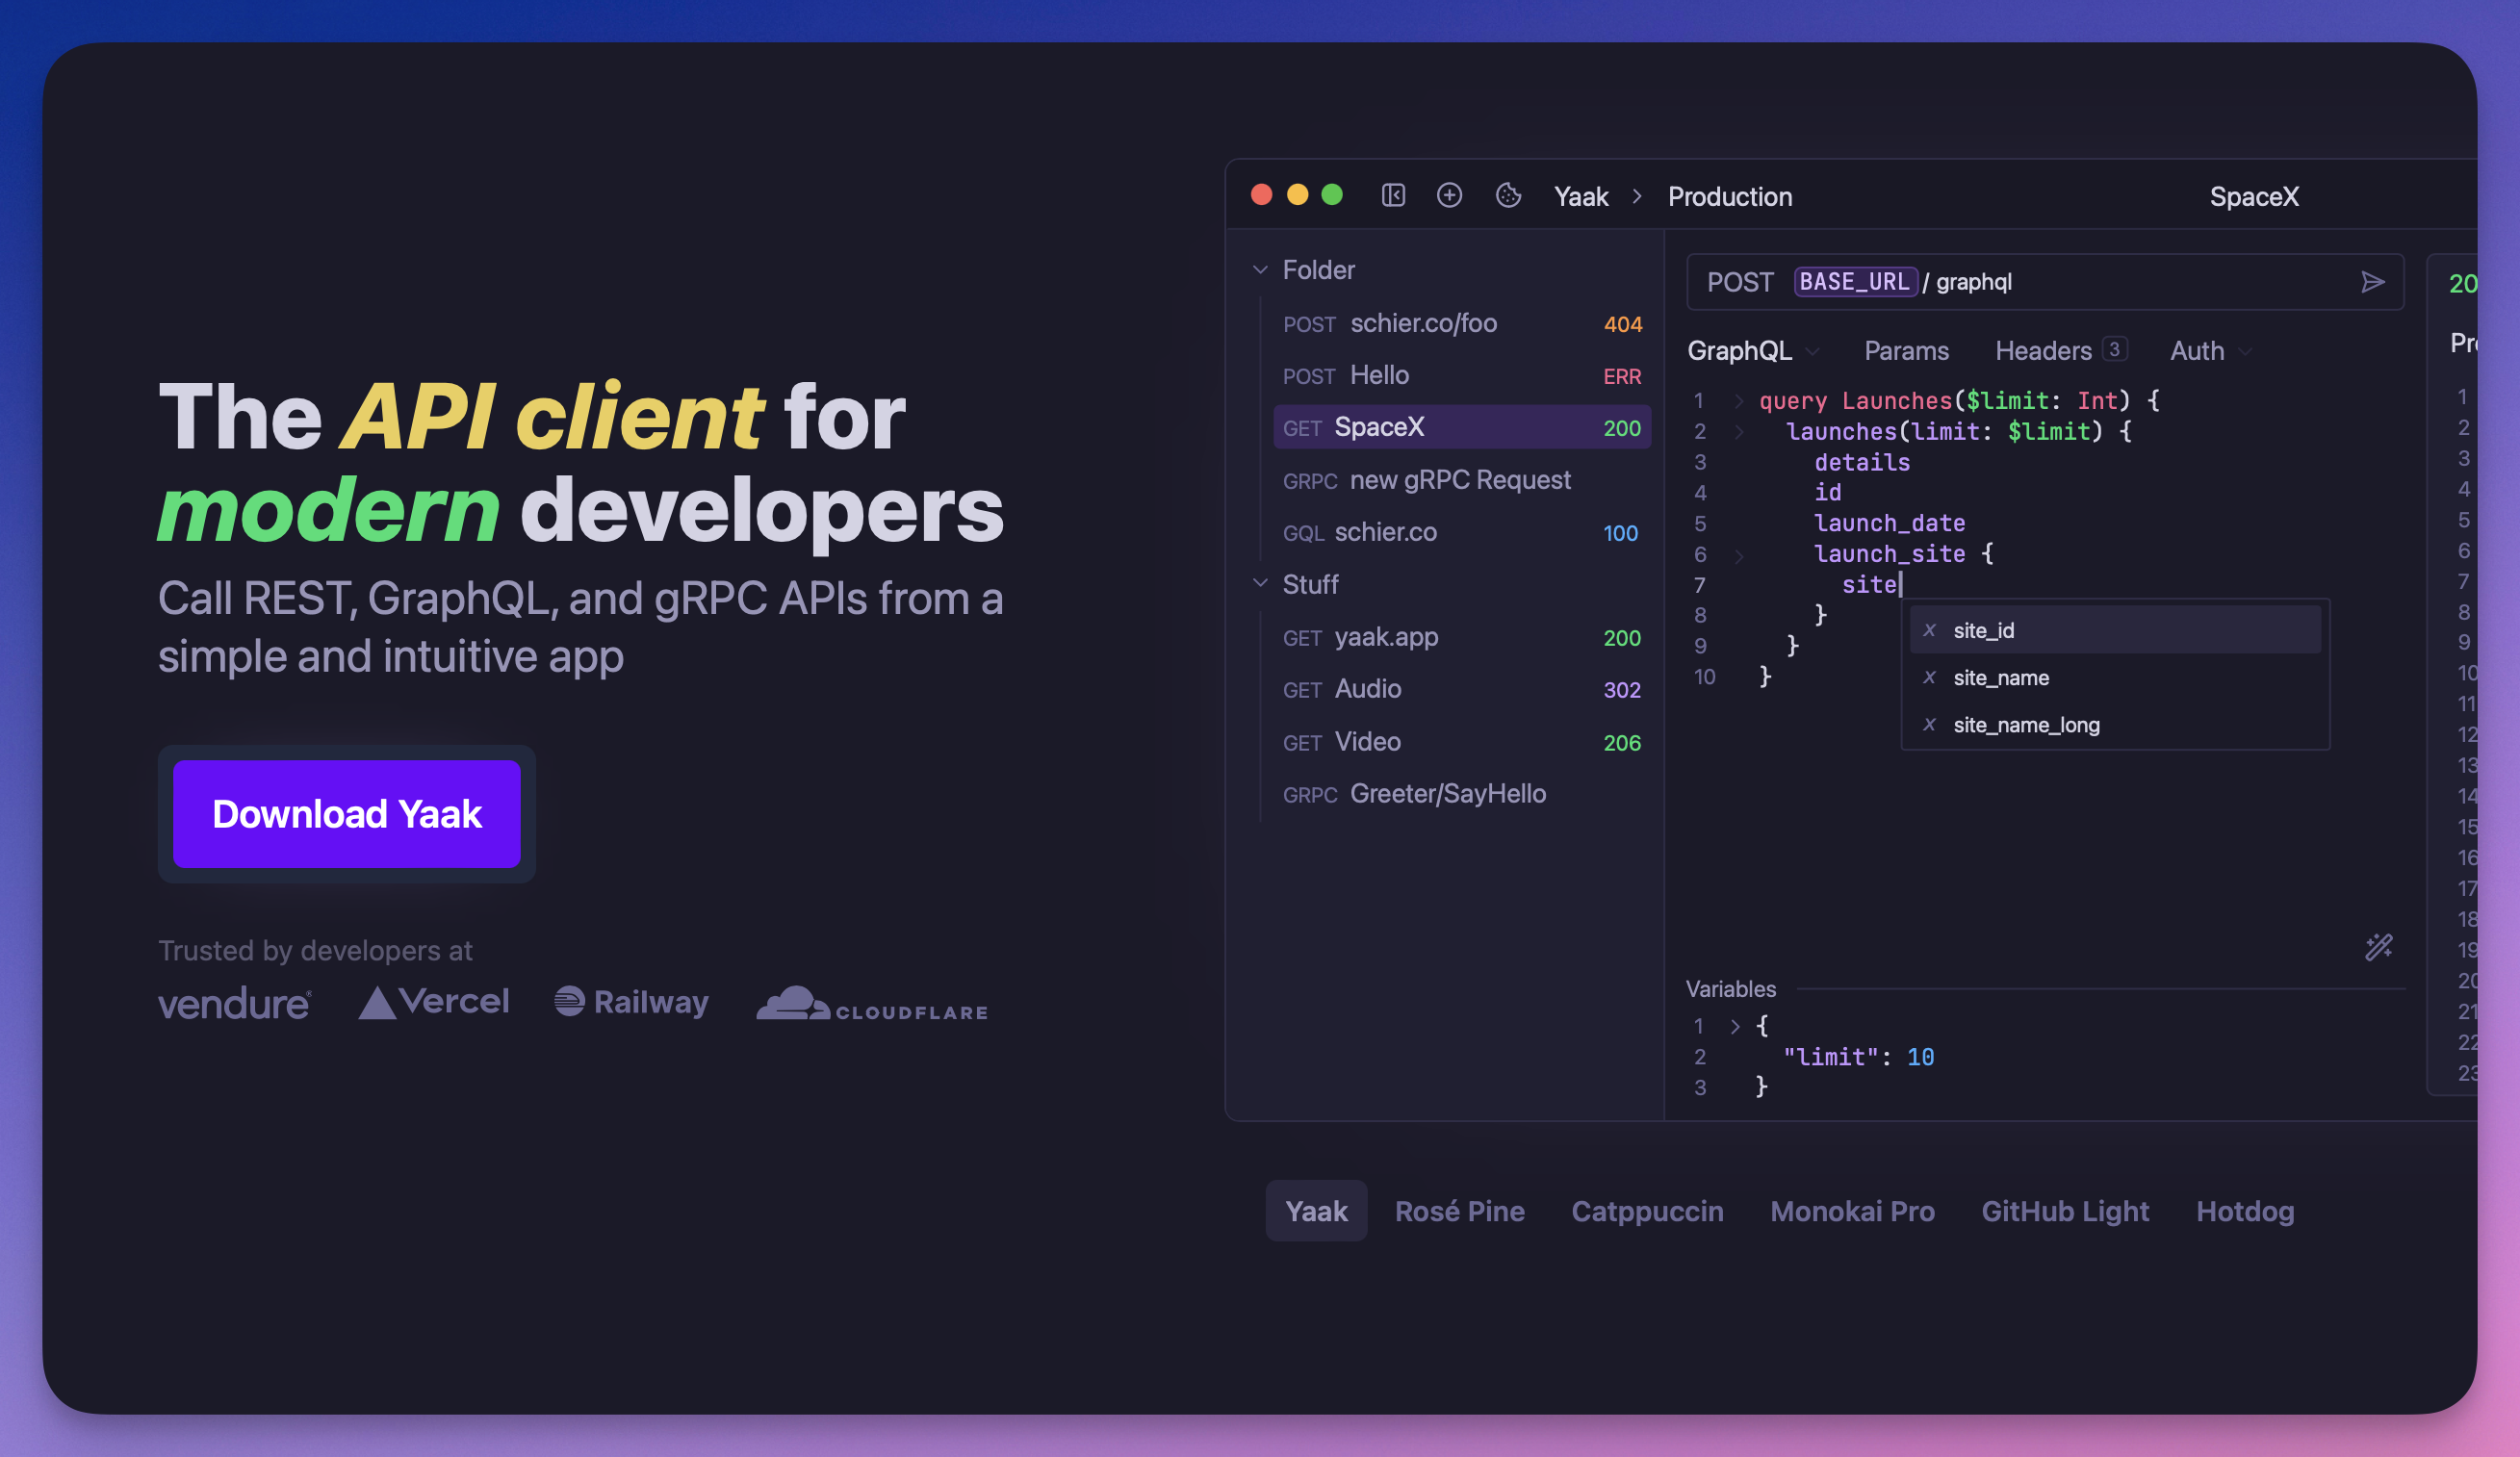Click the Download Yaak button
This screenshot has height=1457, width=2520.
click(x=347, y=814)
